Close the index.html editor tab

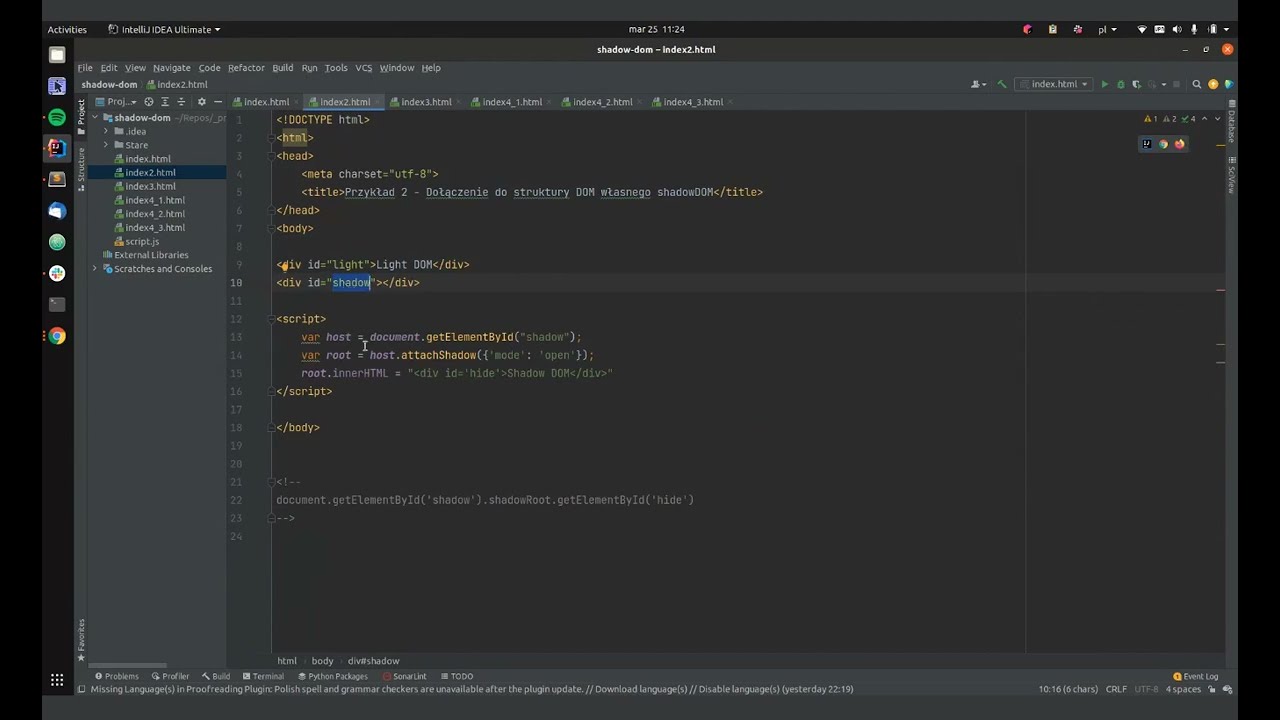pyautogui.click(x=297, y=102)
